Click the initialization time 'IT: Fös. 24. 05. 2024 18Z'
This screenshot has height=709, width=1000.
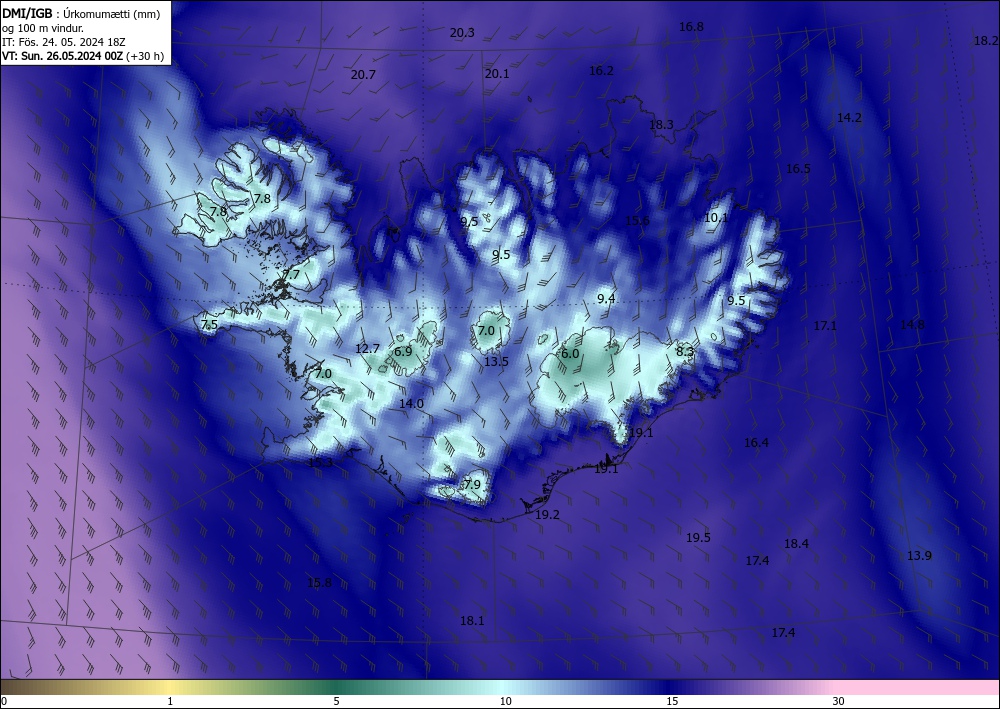64,42
